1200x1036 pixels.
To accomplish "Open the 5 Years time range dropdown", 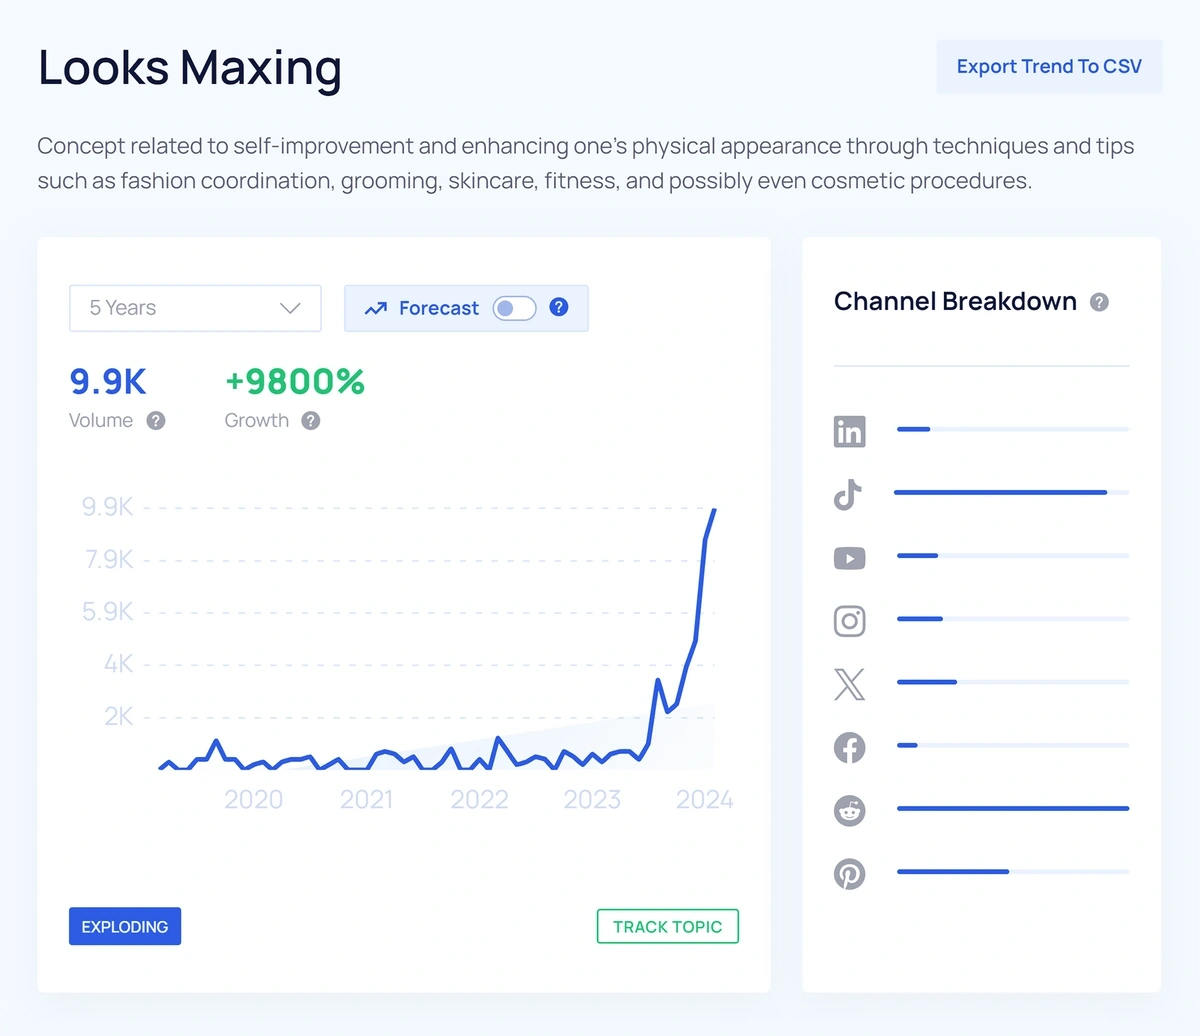I will click(194, 308).
